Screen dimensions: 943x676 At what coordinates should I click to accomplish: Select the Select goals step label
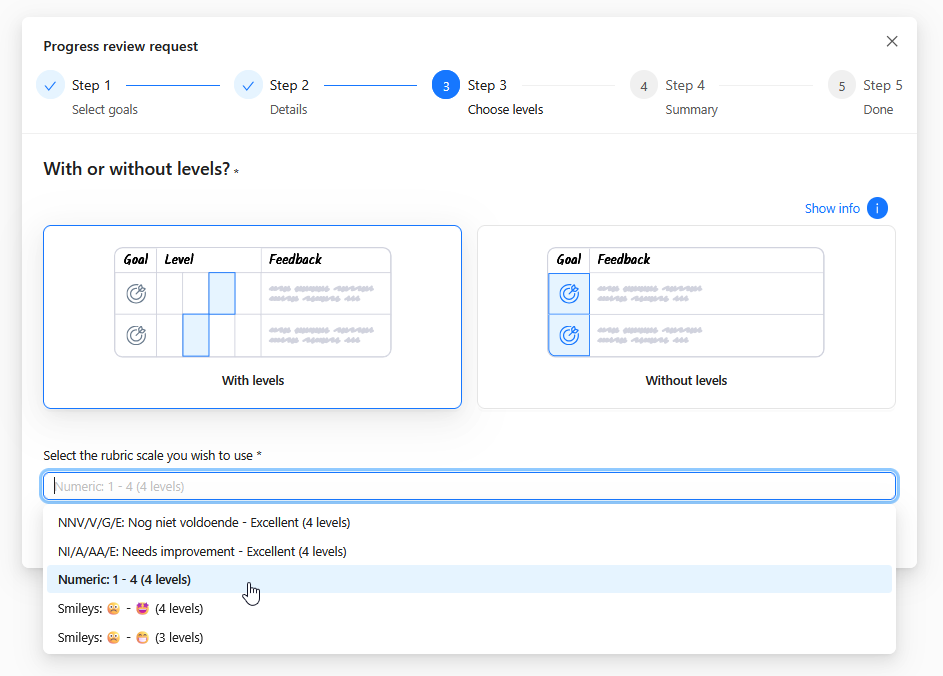point(105,109)
